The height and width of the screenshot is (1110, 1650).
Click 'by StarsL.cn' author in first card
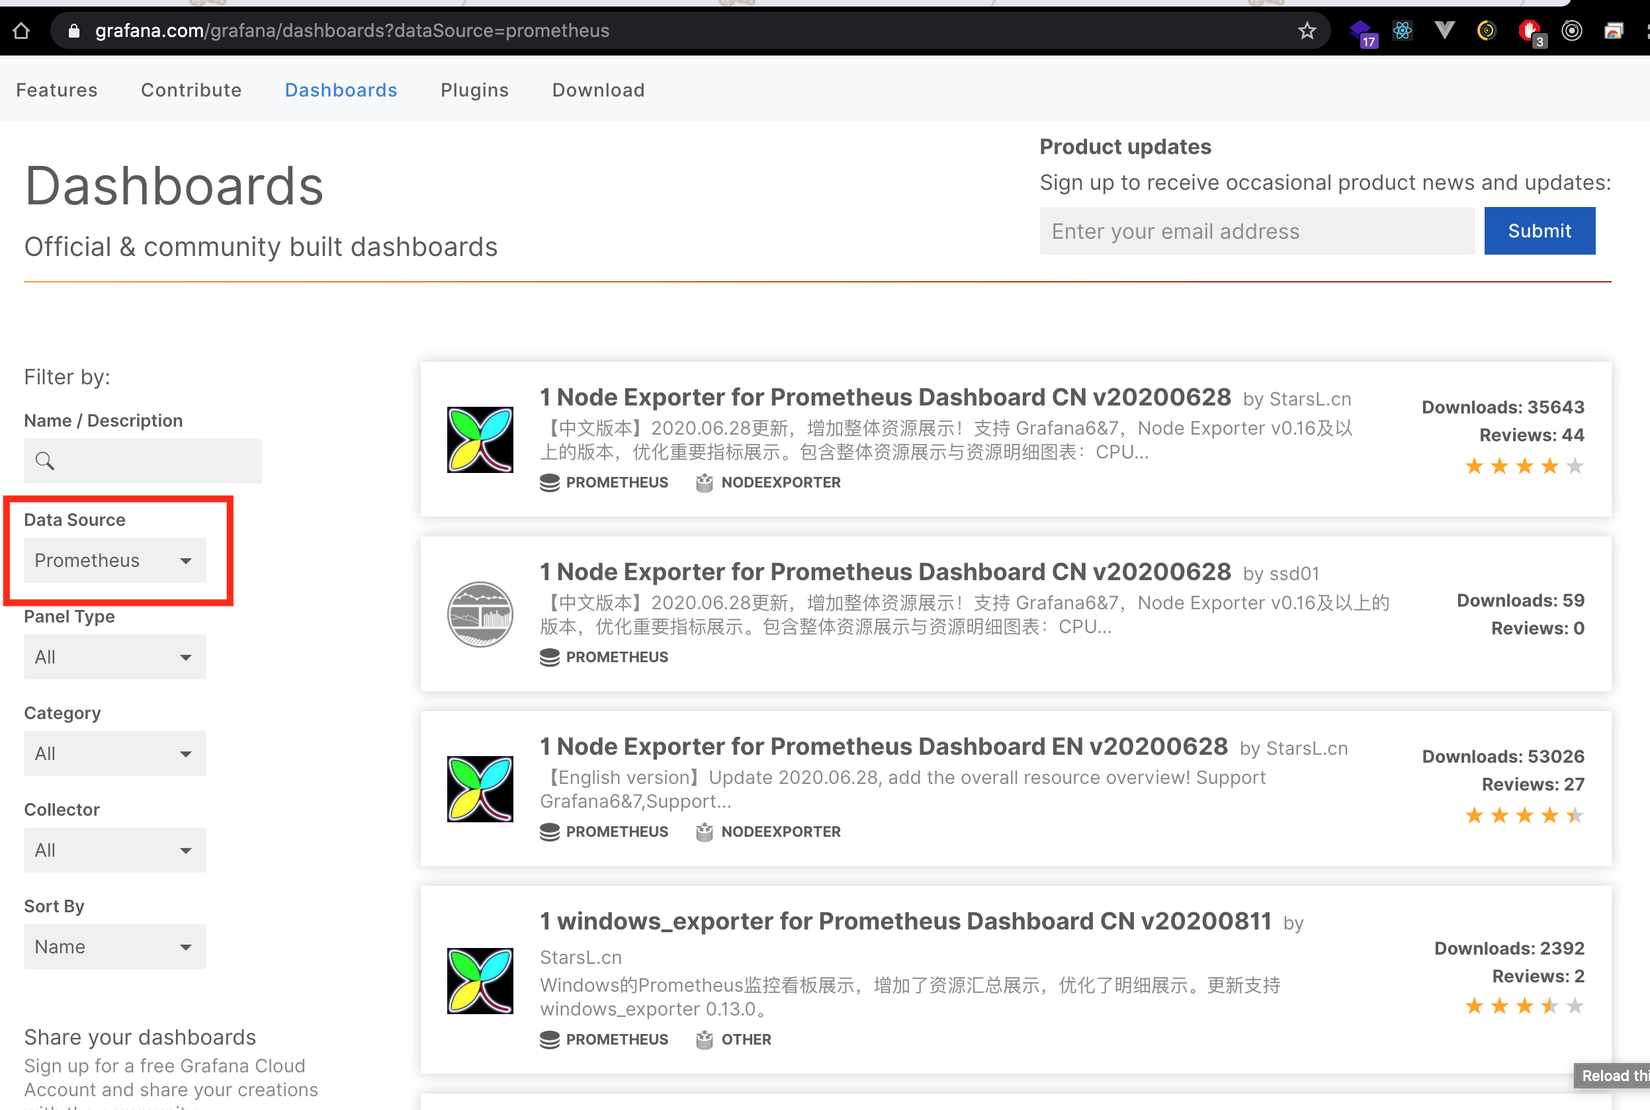tap(1297, 399)
